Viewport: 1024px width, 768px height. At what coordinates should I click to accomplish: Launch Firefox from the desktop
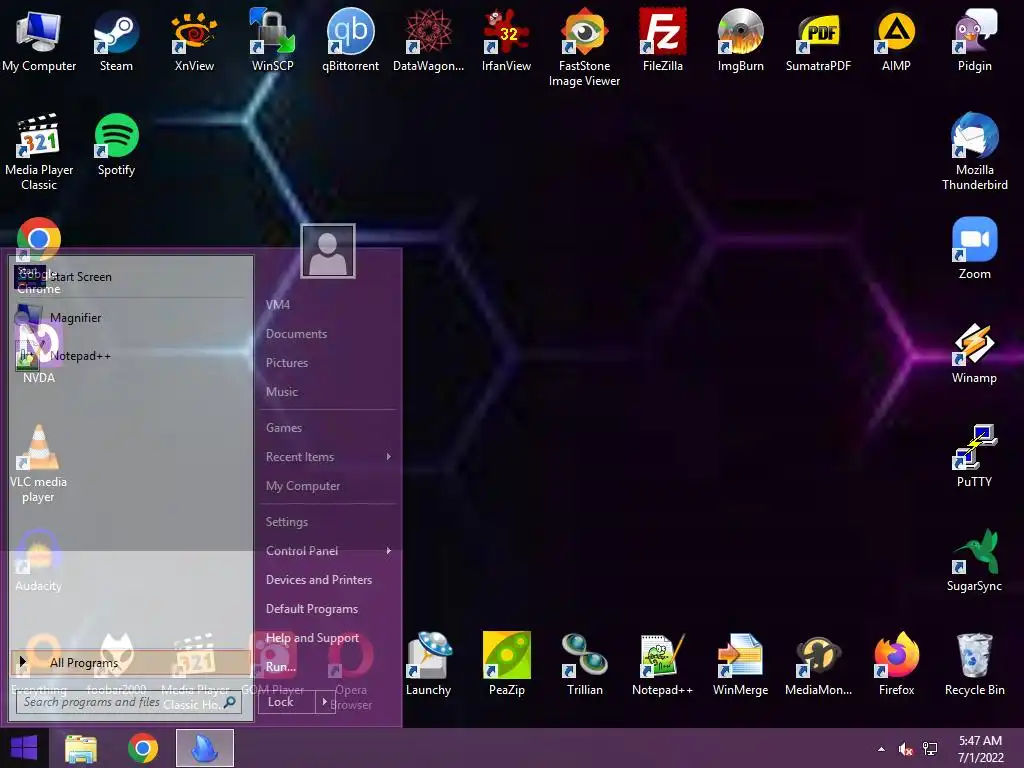click(x=896, y=664)
